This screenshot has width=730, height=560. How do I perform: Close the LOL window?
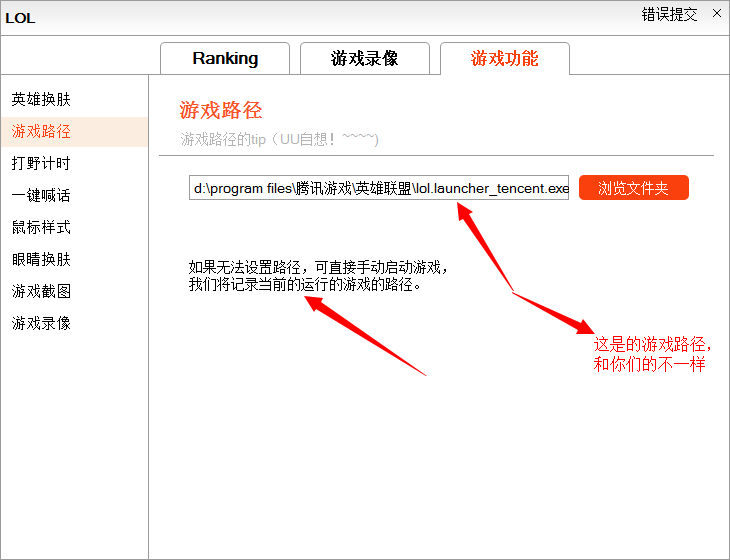(x=716, y=14)
